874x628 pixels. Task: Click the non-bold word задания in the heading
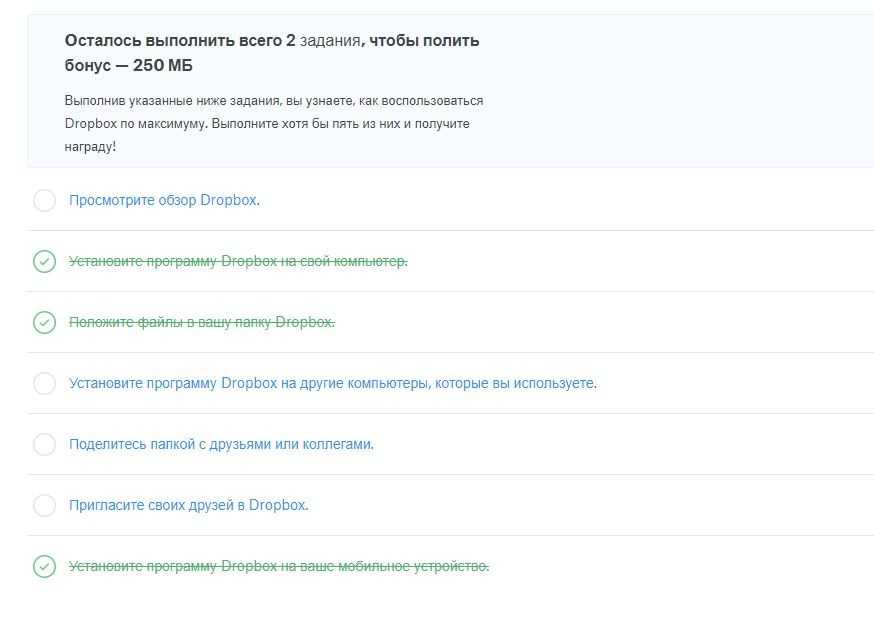coord(329,41)
